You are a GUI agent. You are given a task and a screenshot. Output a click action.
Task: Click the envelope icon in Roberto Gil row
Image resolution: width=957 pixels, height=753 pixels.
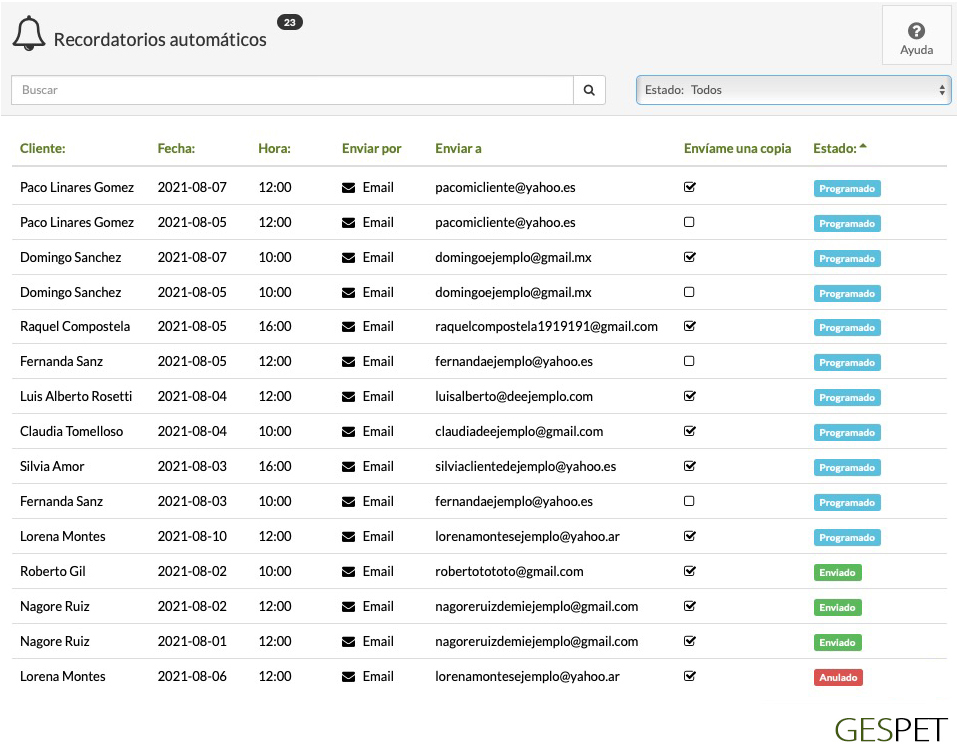(x=348, y=572)
